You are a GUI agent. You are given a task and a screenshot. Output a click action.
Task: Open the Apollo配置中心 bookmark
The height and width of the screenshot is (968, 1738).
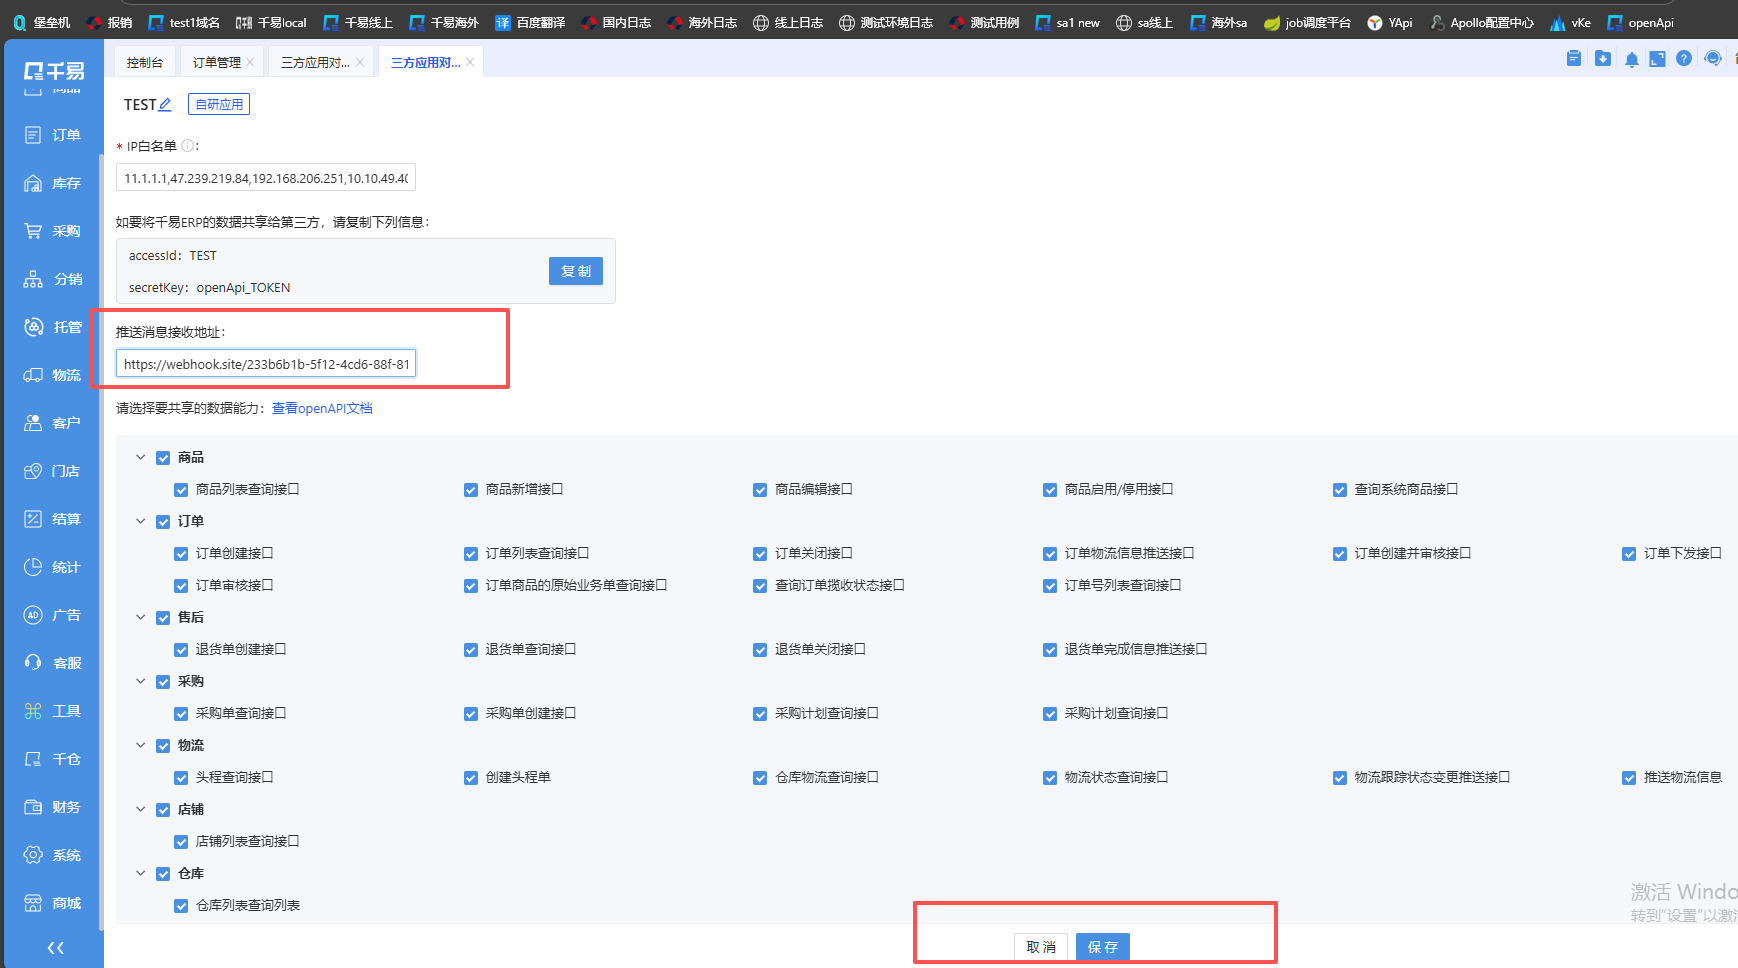tap(1481, 22)
